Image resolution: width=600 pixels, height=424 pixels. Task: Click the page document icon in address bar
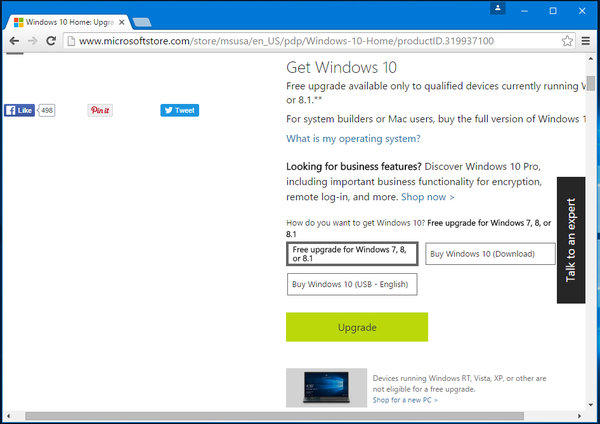(x=71, y=41)
